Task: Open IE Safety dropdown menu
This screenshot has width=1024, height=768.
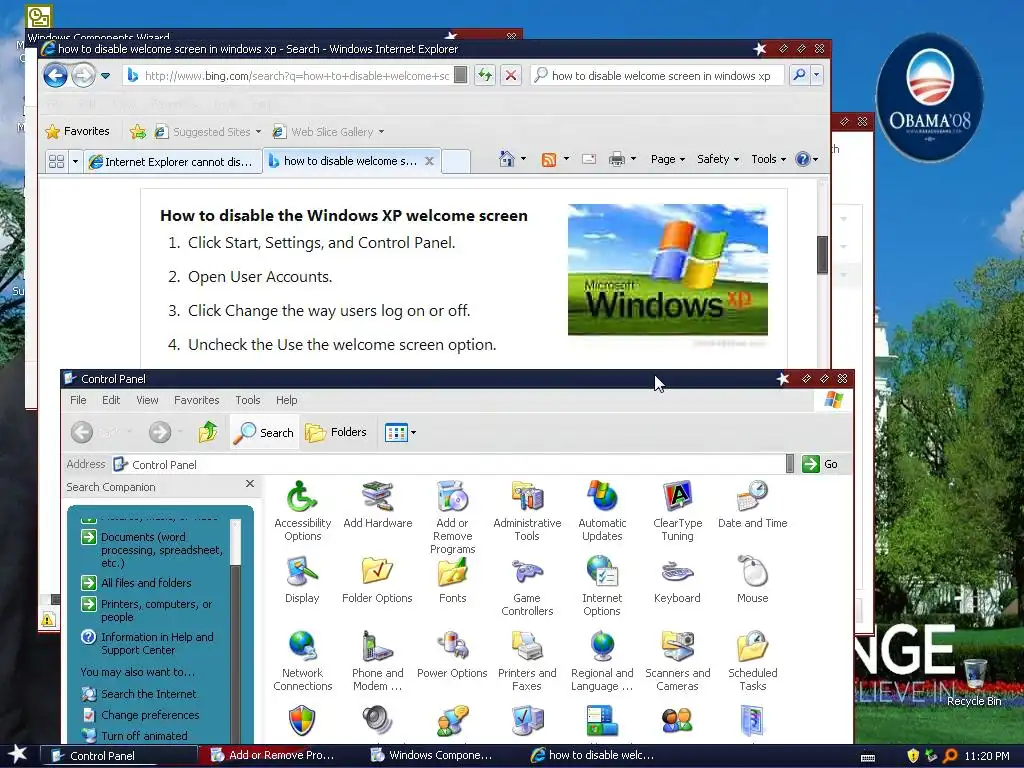Action: click(718, 159)
